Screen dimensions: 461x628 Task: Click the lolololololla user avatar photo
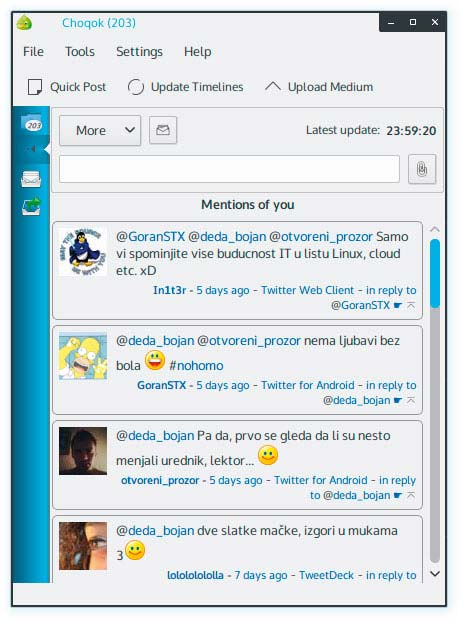pyautogui.click(x=83, y=546)
